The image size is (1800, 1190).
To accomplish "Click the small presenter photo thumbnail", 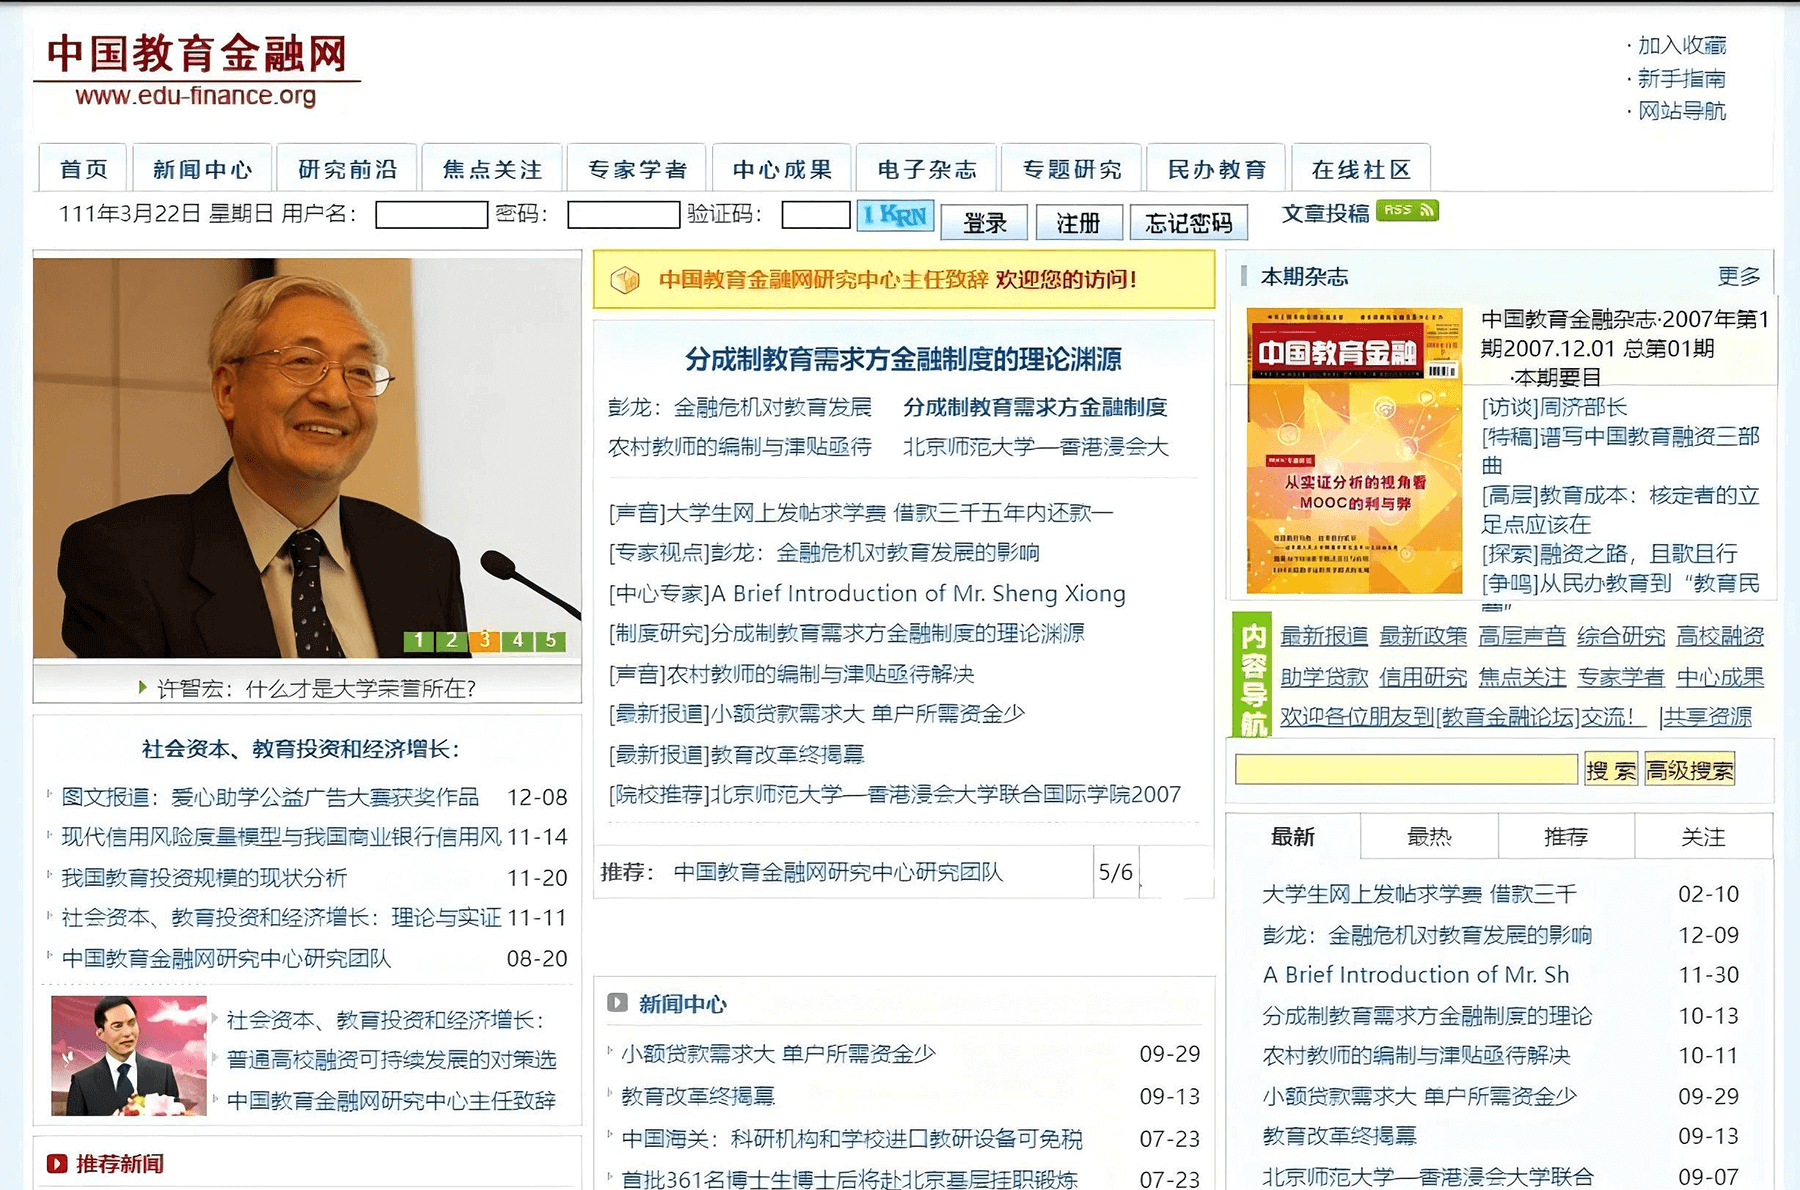I will pyautogui.click(x=129, y=1056).
